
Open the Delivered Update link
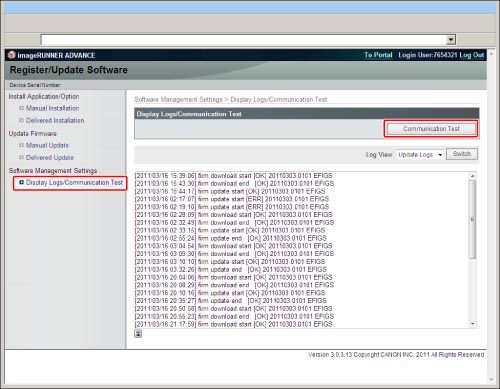click(x=50, y=157)
